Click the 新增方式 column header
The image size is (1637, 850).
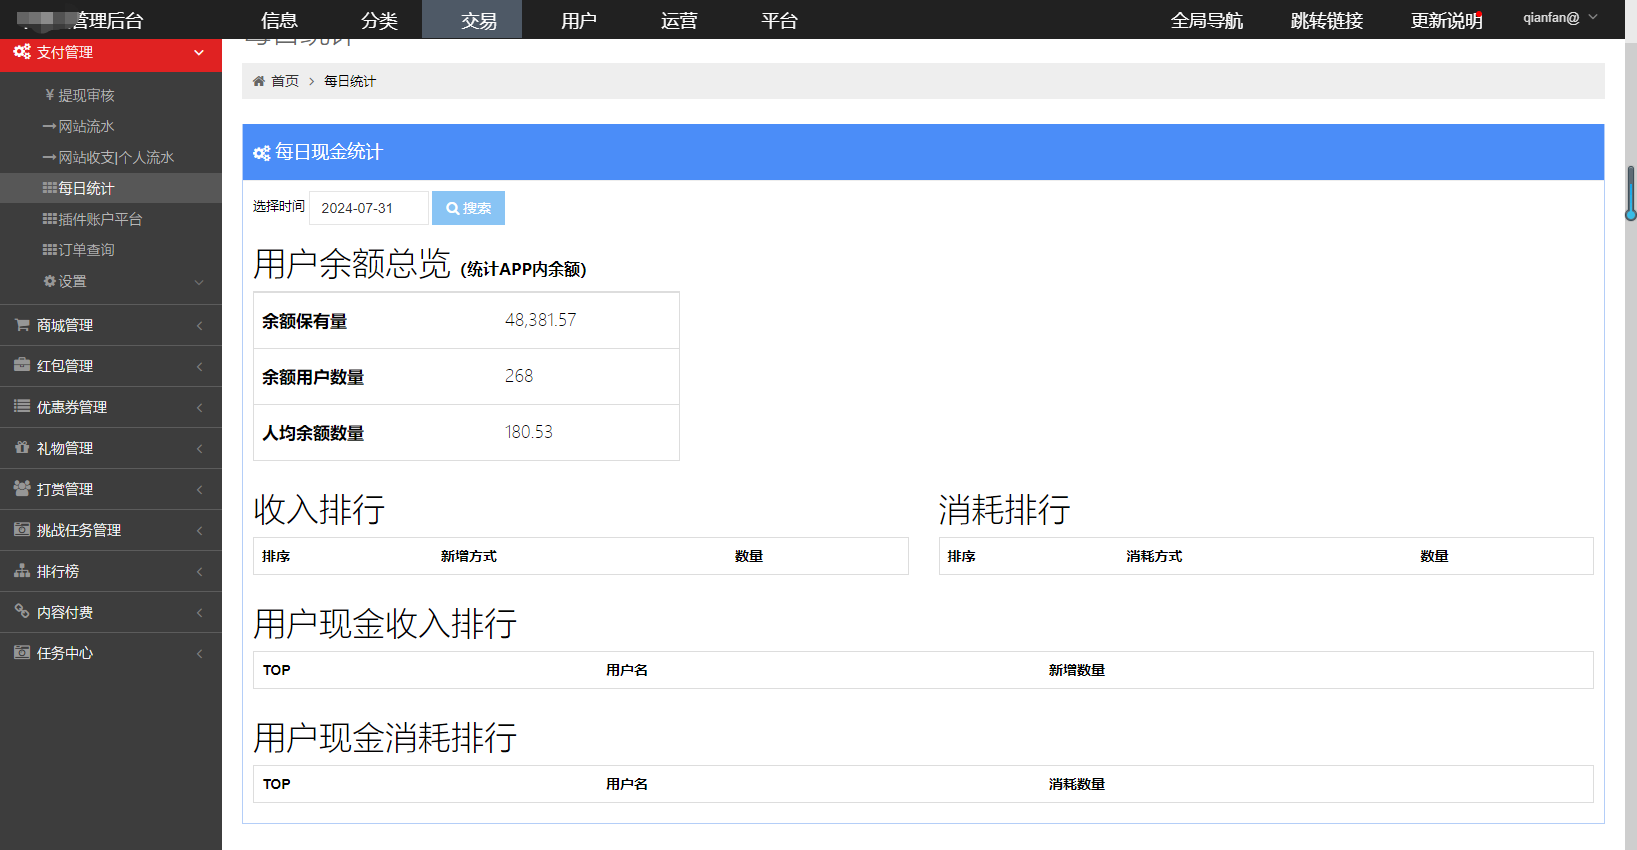(469, 556)
